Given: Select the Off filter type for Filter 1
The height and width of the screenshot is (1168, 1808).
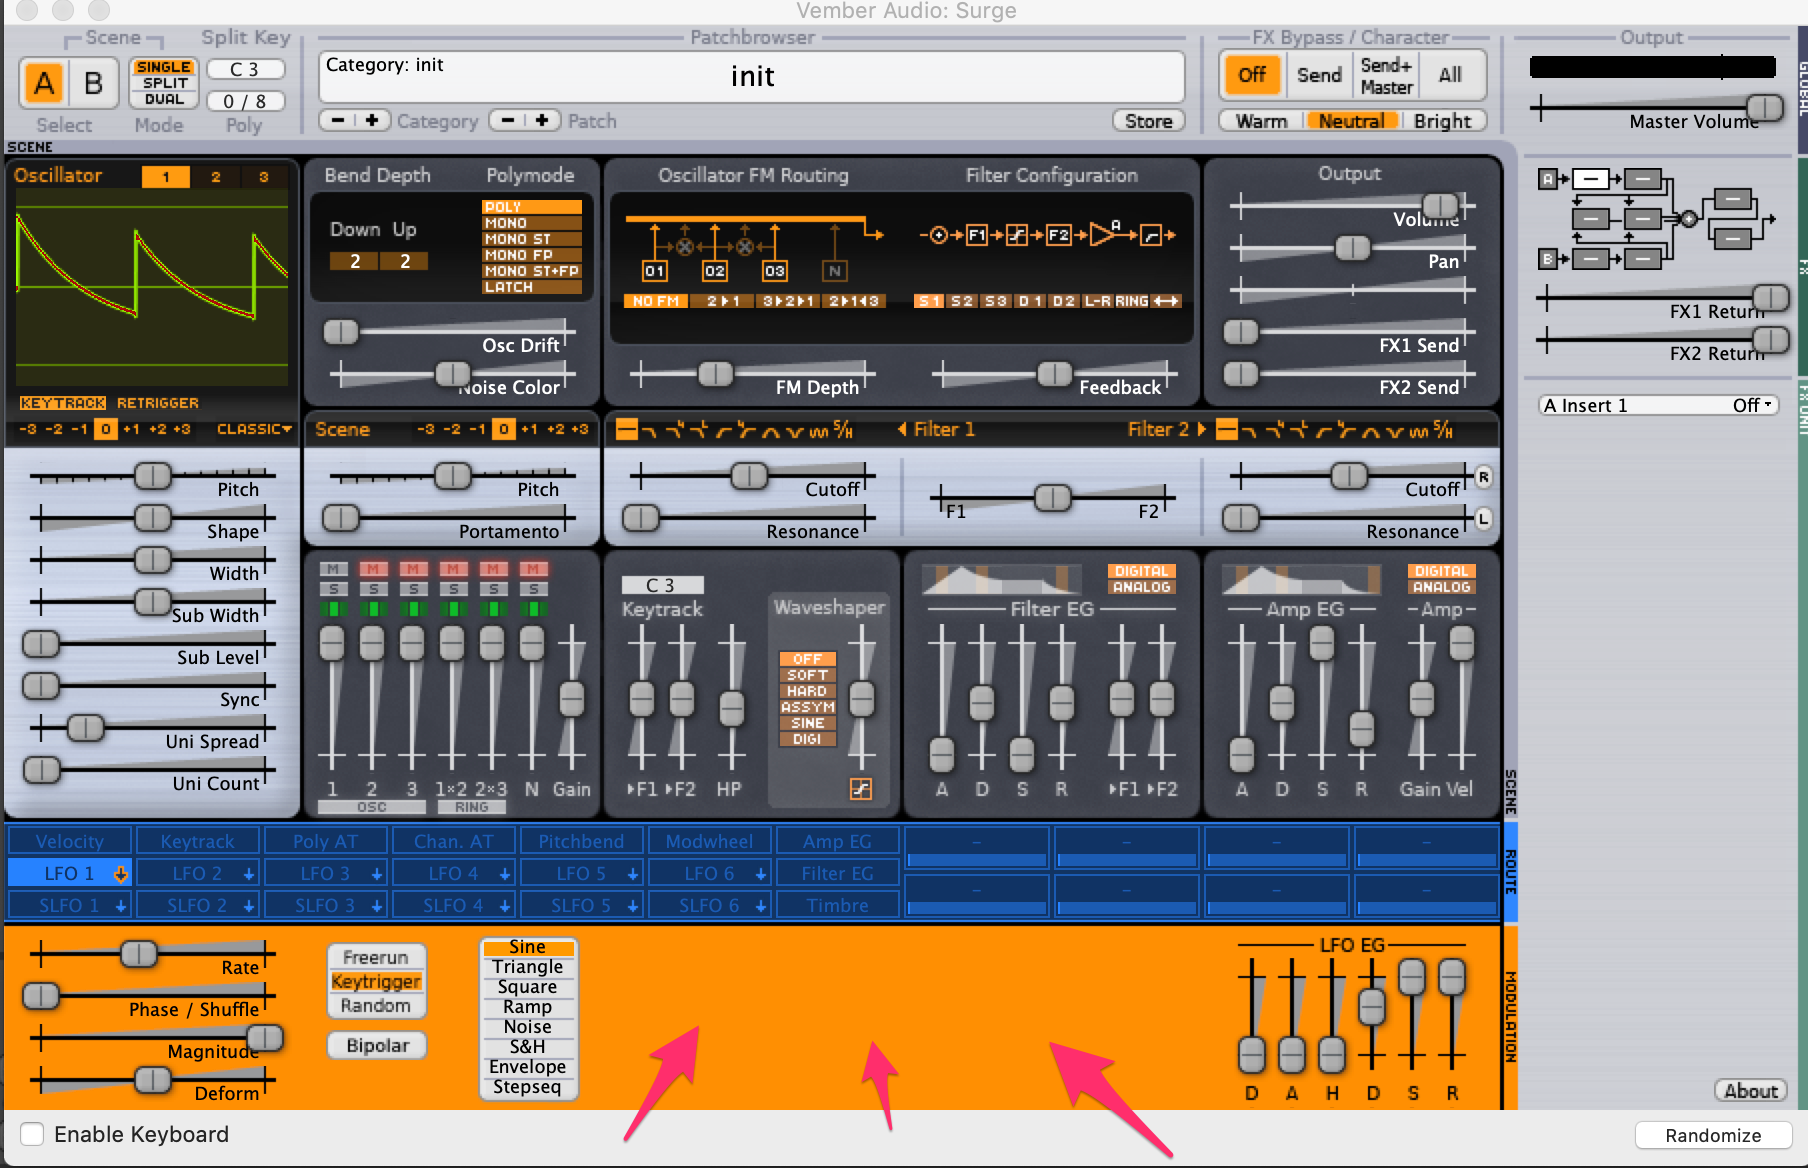Looking at the screenshot, I should pyautogui.click(x=627, y=430).
